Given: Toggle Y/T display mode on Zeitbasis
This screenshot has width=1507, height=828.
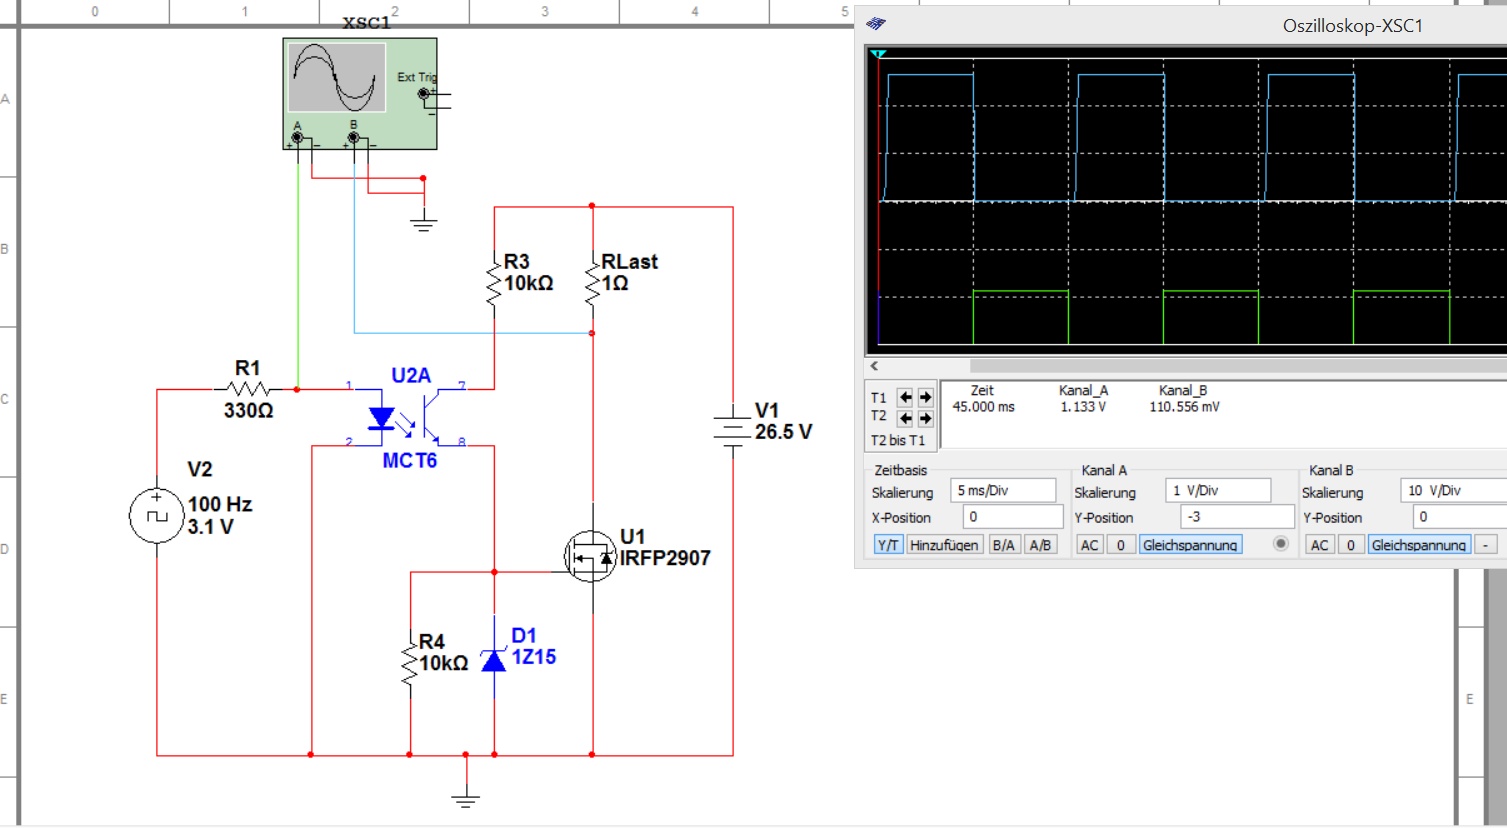Looking at the screenshot, I should [x=888, y=545].
